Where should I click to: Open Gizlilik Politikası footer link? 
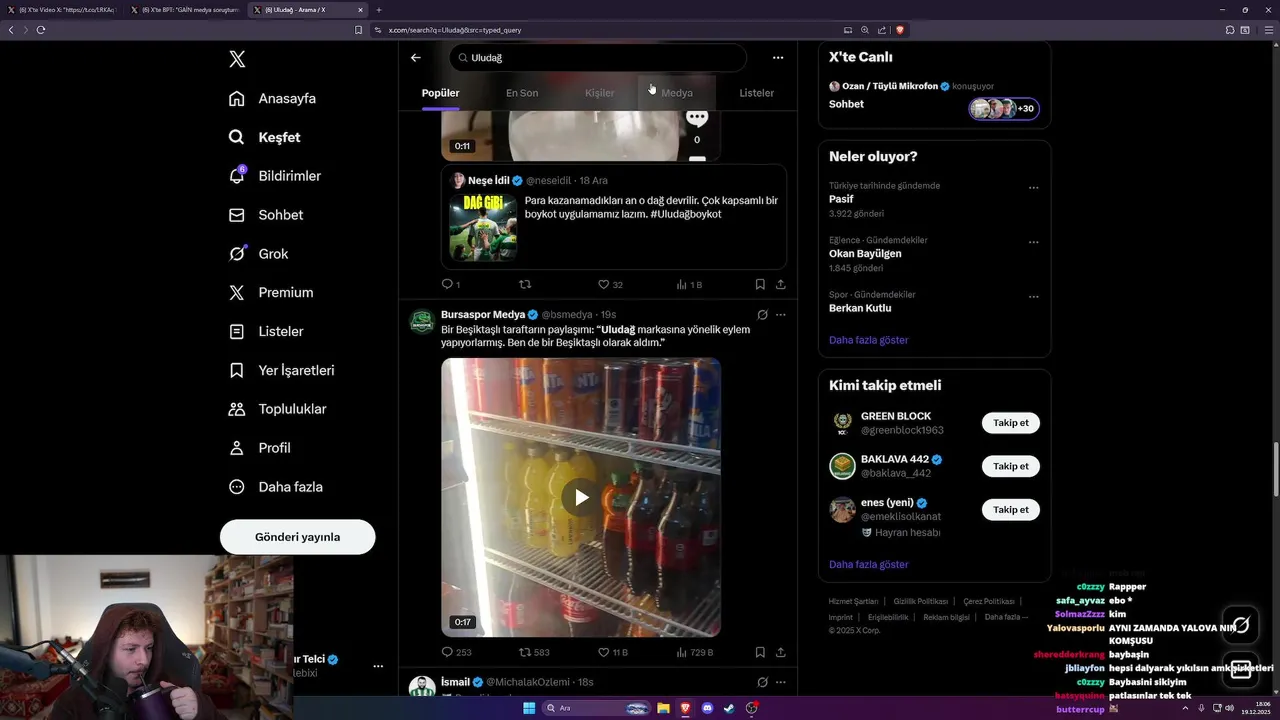click(x=920, y=601)
